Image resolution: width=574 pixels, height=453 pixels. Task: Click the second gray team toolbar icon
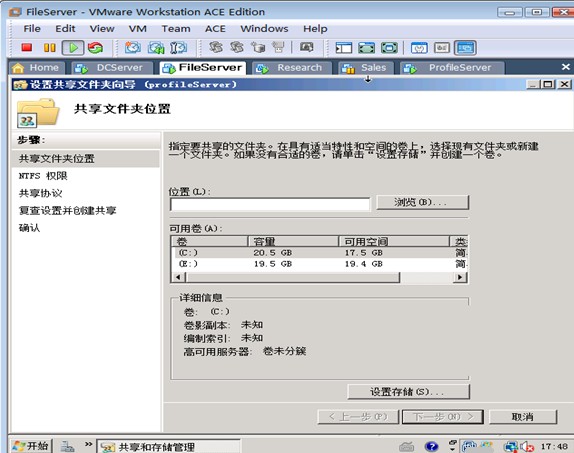tap(237, 47)
